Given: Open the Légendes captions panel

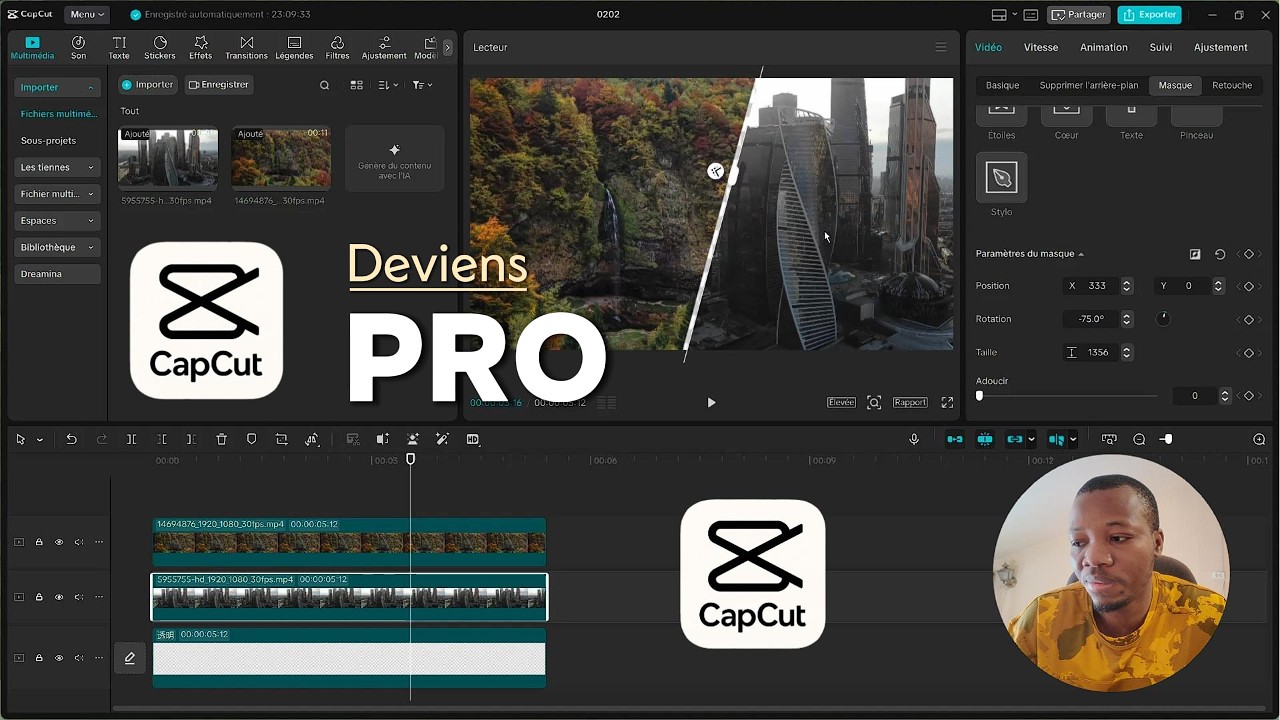Looking at the screenshot, I should (294, 48).
